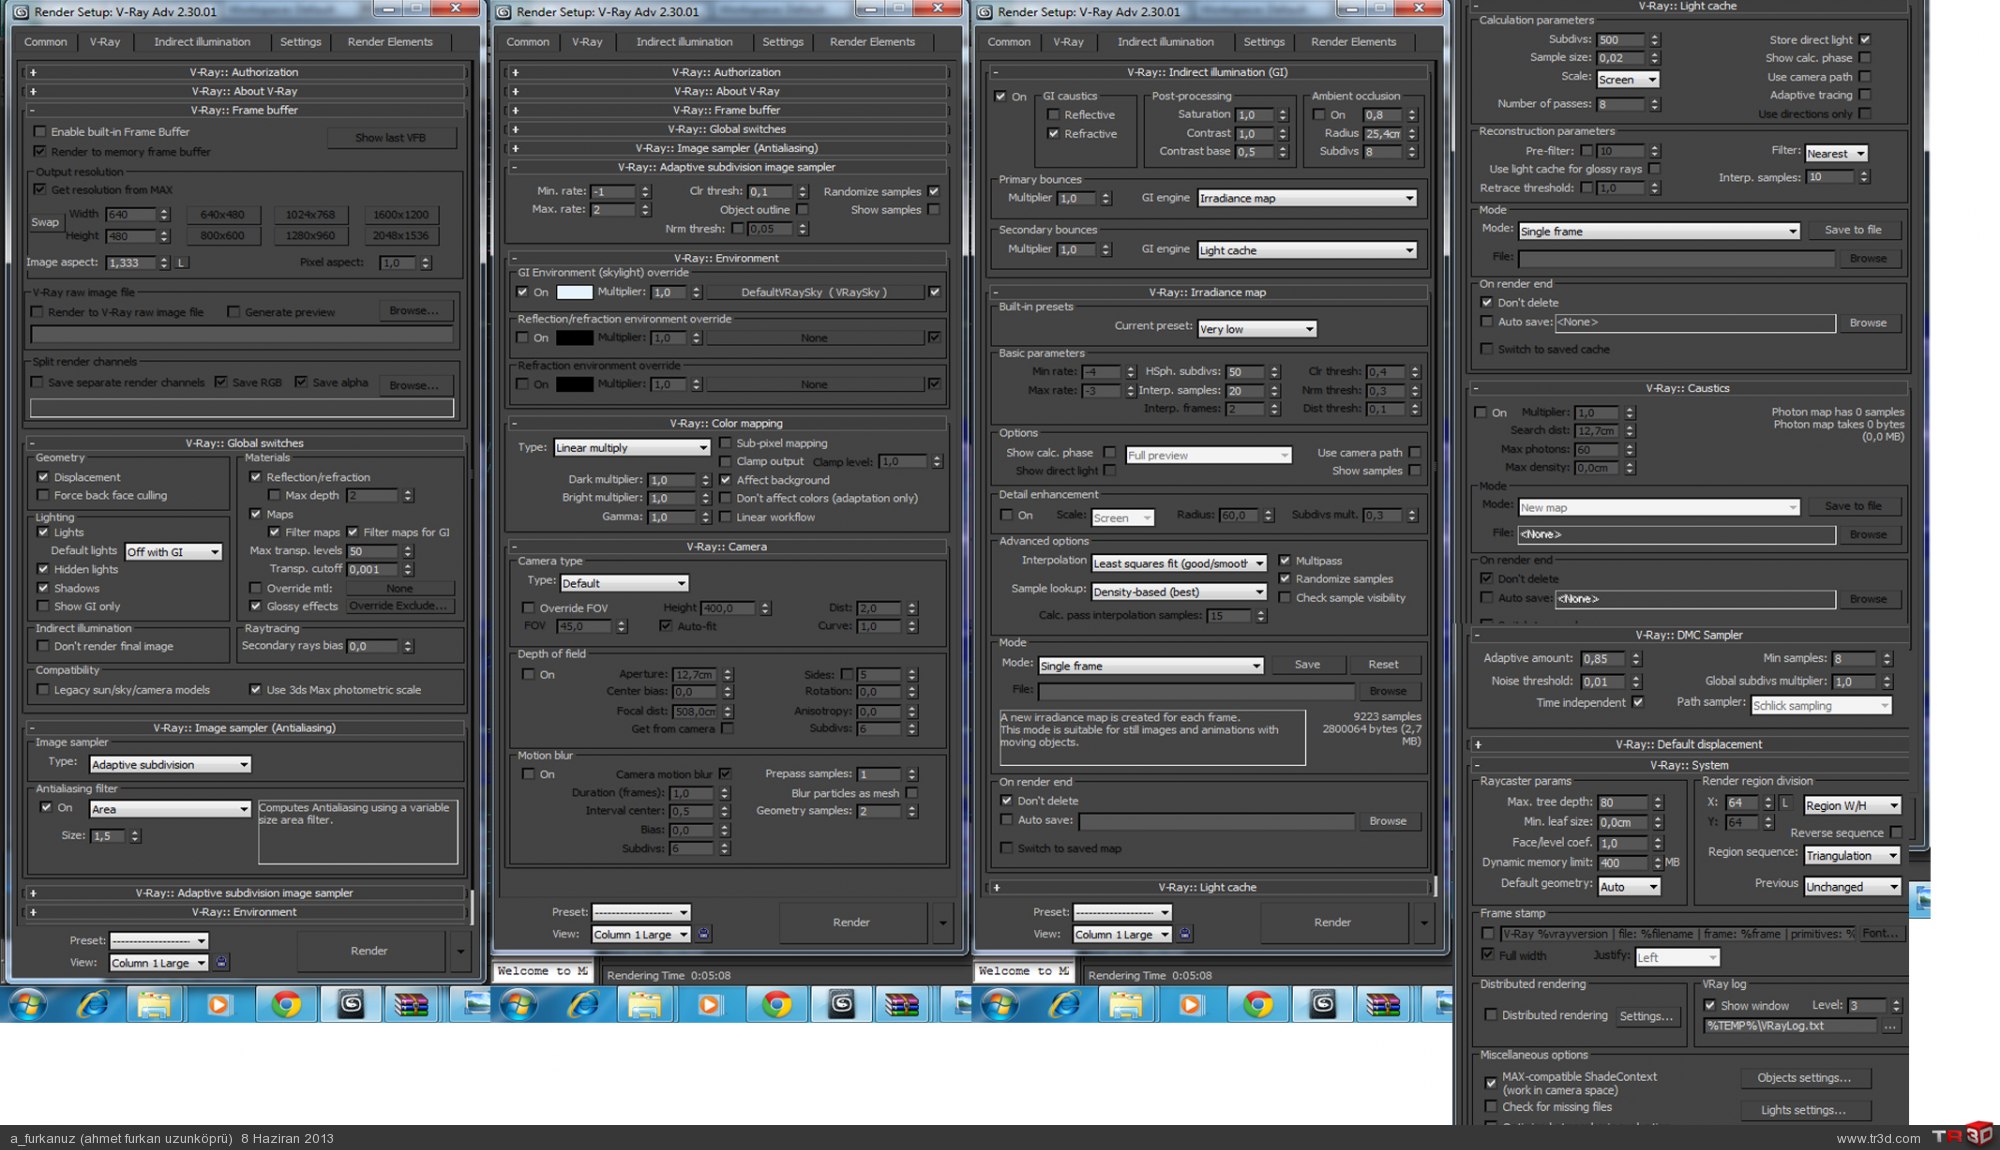This screenshot has height=1150, width=2000.
Task: Click the Show last VFB button
Action: (390, 138)
